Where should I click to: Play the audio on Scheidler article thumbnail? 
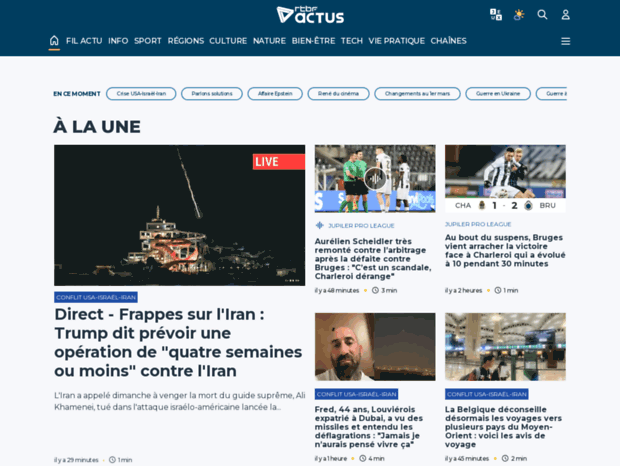click(375, 179)
